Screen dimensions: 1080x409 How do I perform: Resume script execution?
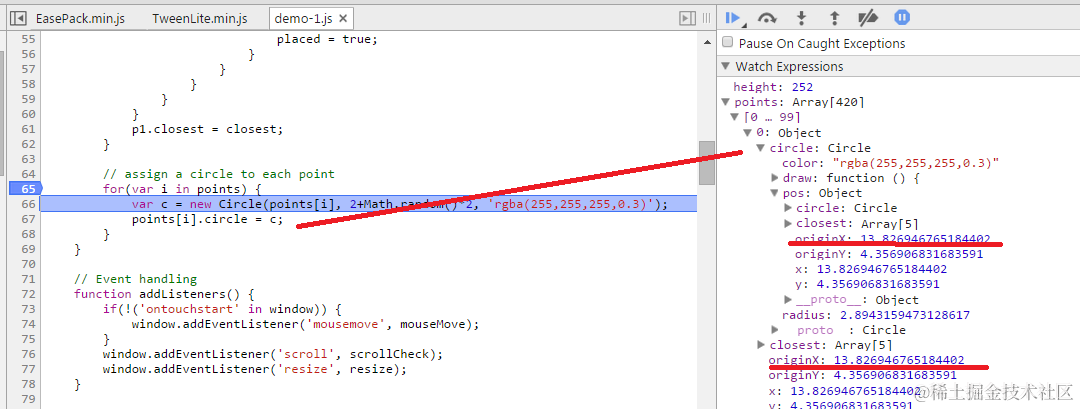click(734, 18)
